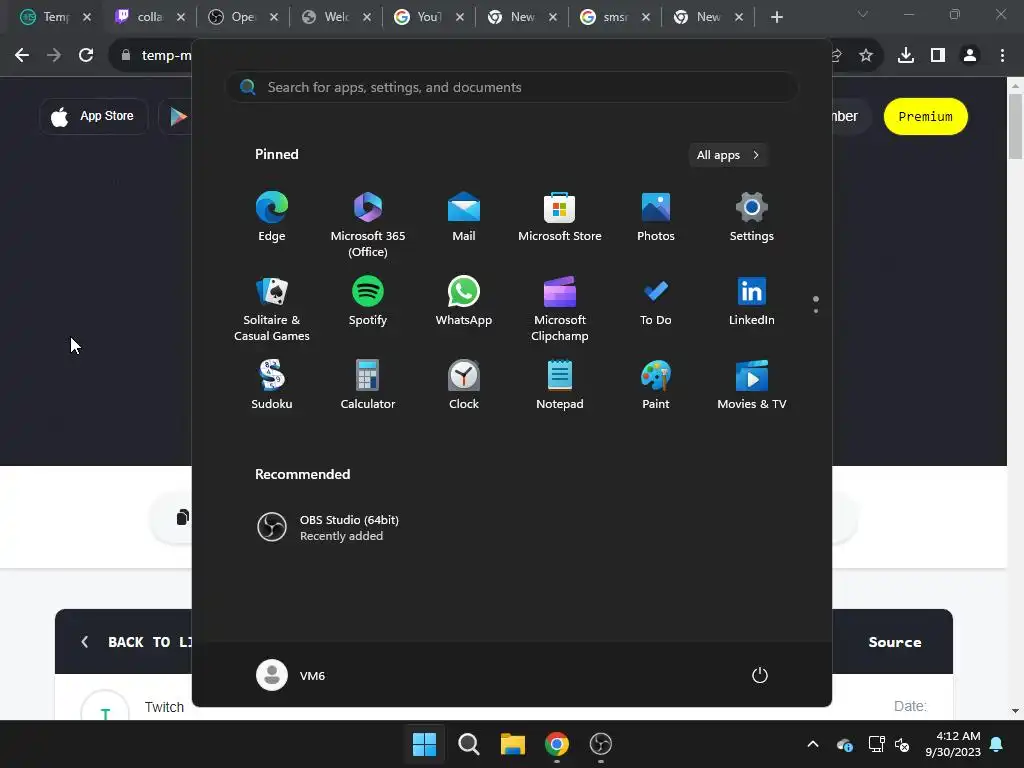
Task: Open WhatsApp from Start menu
Action: 464,301
